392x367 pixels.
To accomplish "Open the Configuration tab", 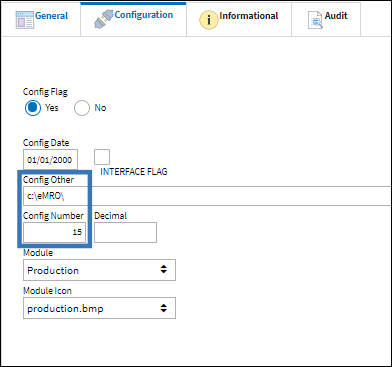I will tap(133, 18).
